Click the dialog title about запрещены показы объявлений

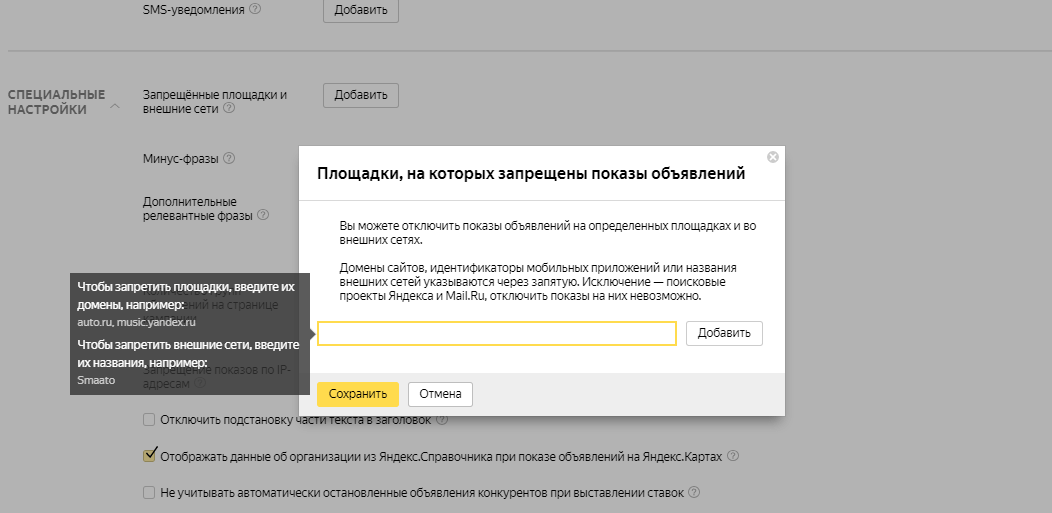(x=530, y=173)
